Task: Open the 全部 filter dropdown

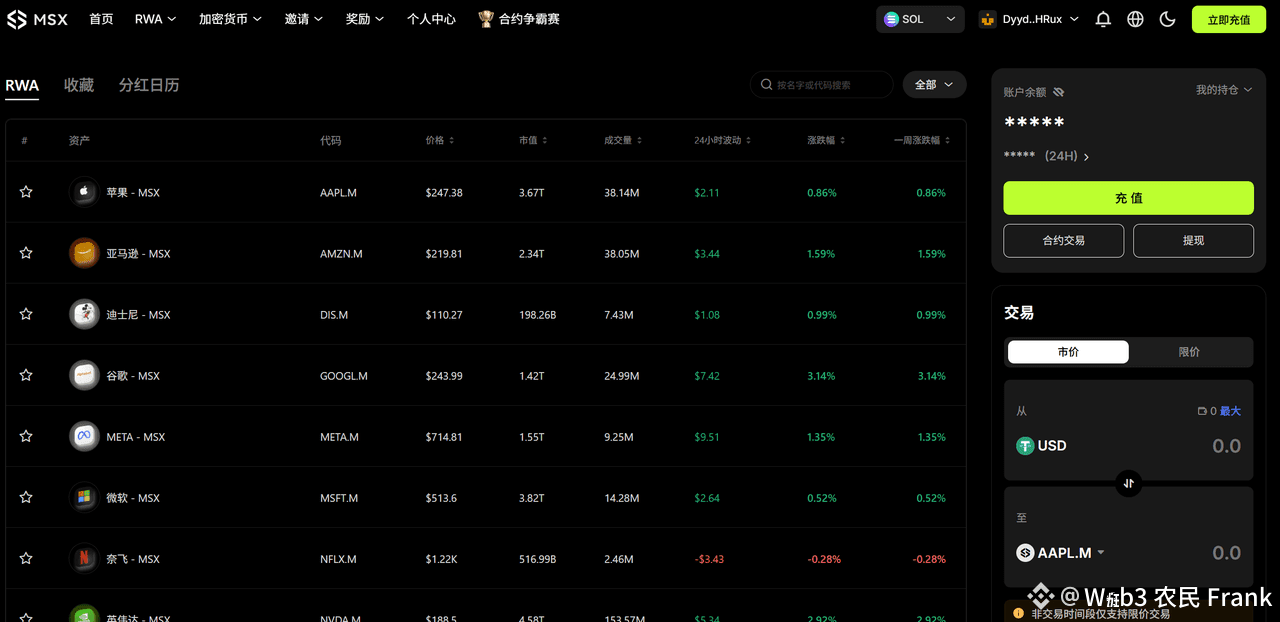Action: pos(935,85)
